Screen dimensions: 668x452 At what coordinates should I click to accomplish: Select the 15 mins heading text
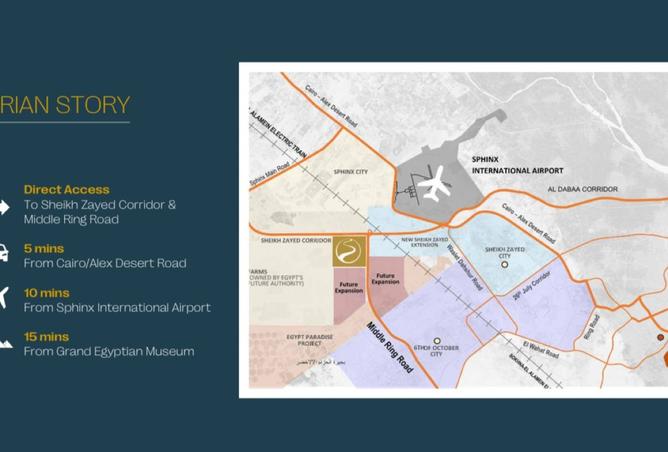(x=47, y=336)
